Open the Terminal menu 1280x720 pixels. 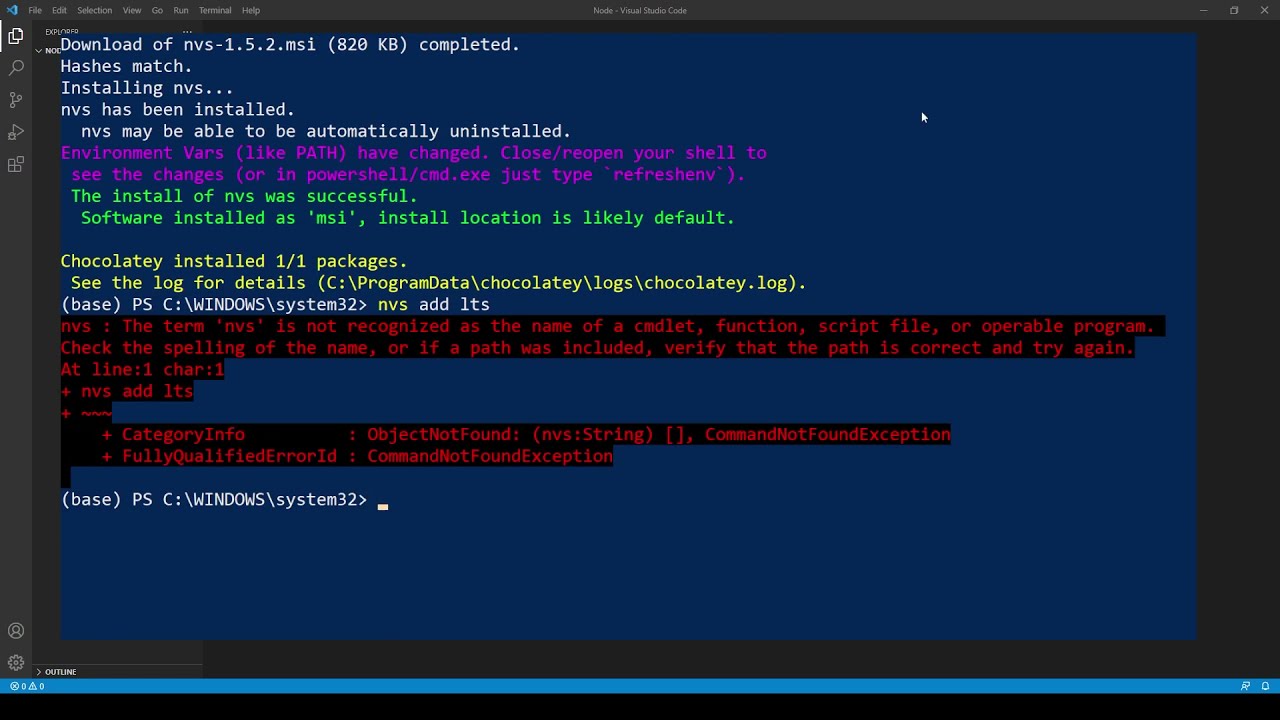coord(215,10)
